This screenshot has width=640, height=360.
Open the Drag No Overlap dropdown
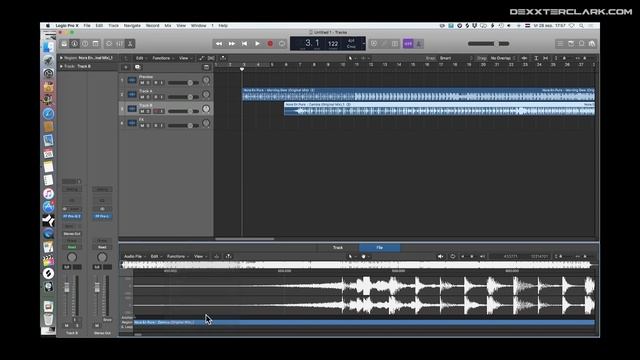pos(502,58)
